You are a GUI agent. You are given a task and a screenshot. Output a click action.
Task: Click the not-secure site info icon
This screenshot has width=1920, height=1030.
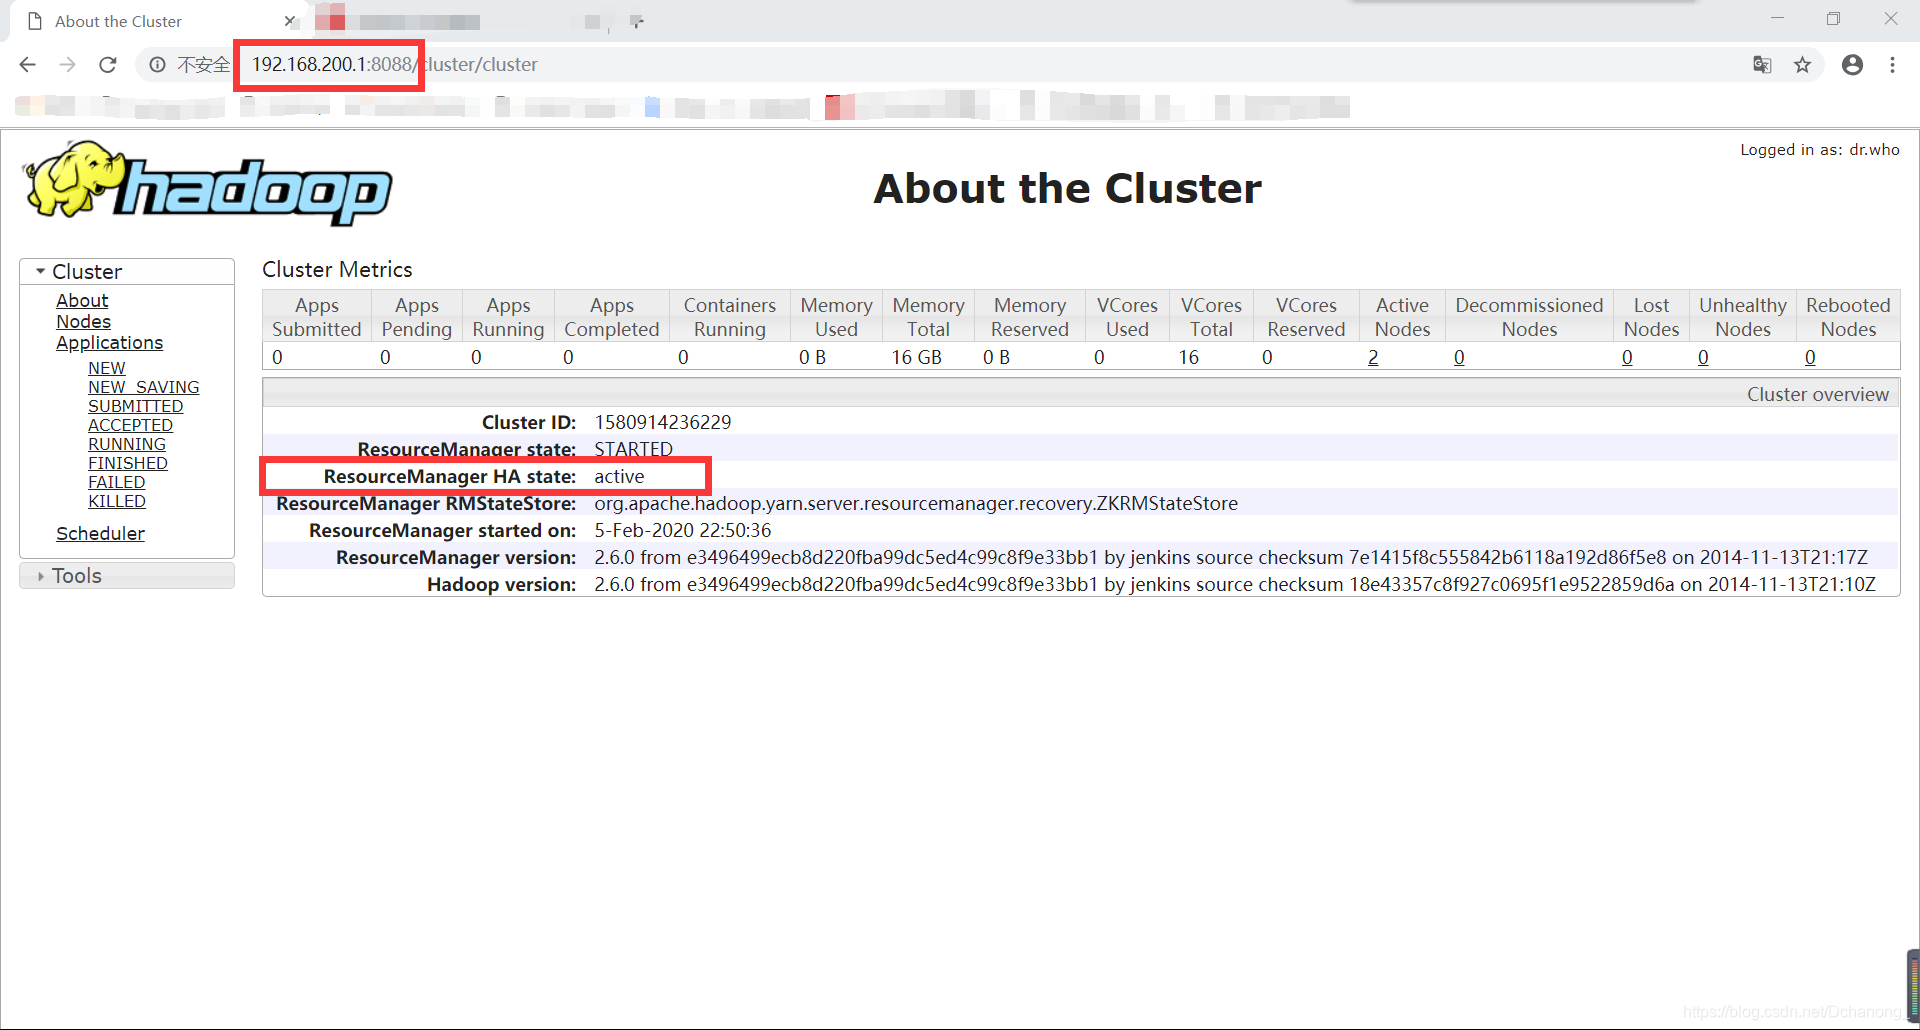[x=157, y=65]
